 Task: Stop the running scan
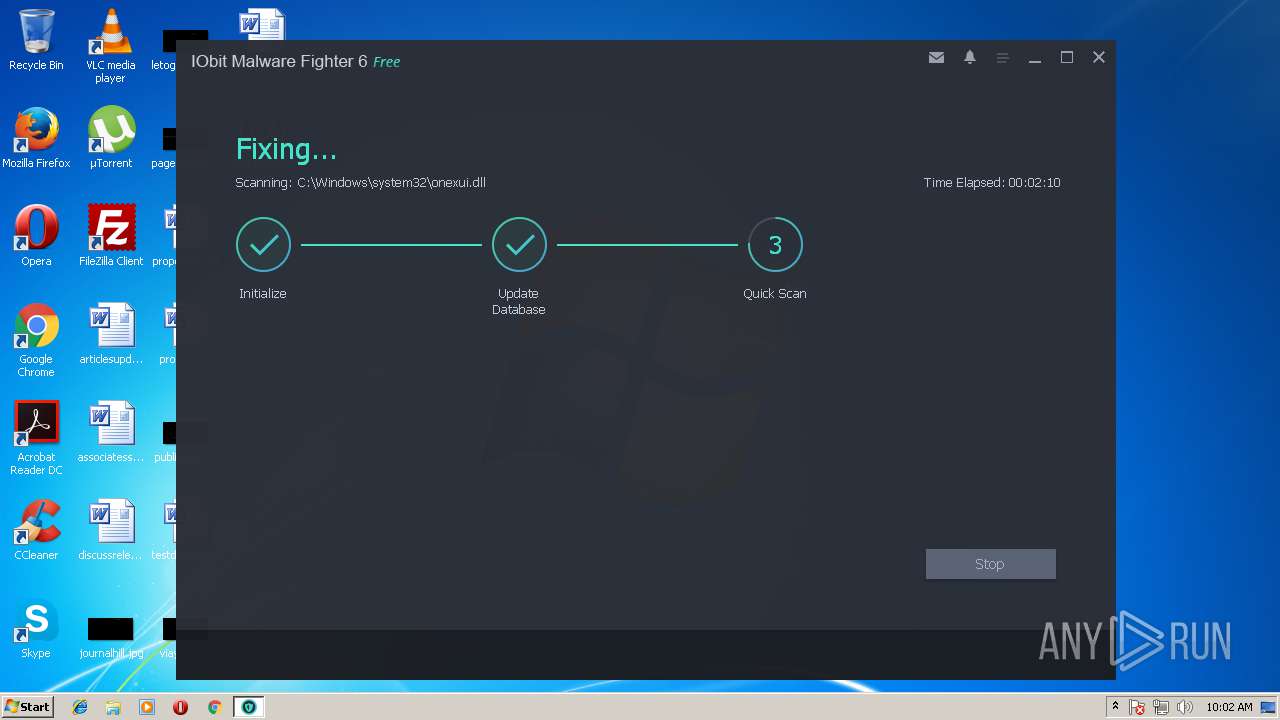click(990, 564)
